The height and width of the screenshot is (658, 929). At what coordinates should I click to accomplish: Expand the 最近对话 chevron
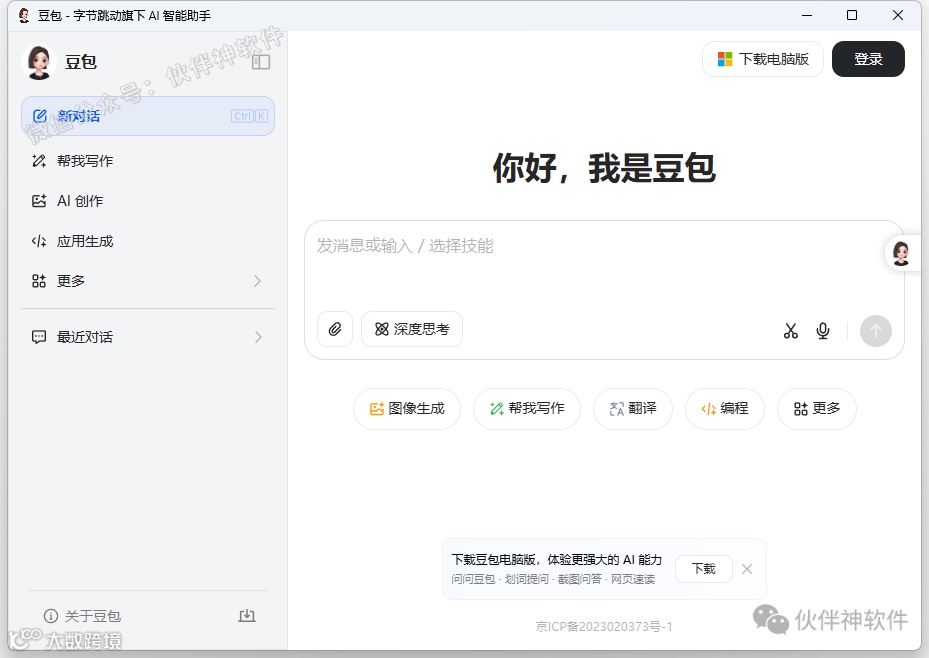coord(258,338)
